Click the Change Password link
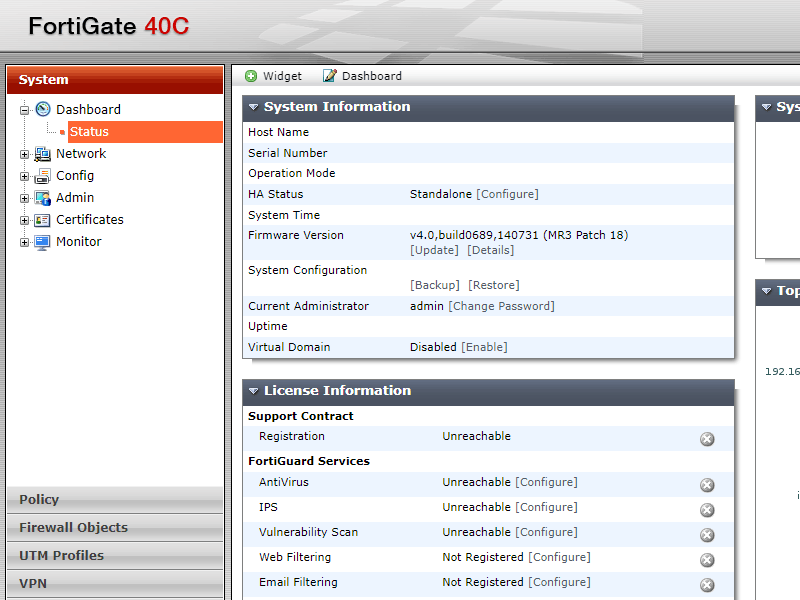Screen dimensions: 800x600 pos(502,306)
